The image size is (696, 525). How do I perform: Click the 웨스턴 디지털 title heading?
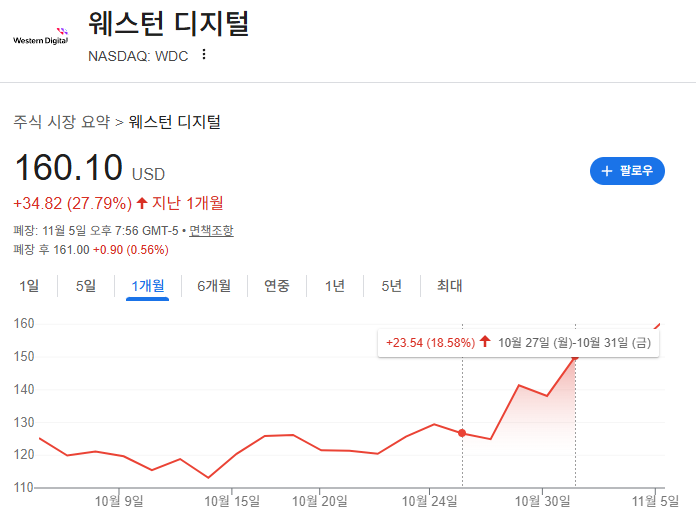click(168, 23)
